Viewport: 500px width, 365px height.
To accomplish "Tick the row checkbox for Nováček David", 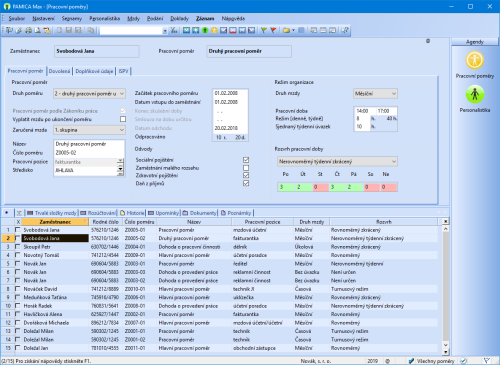I will [18, 289].
